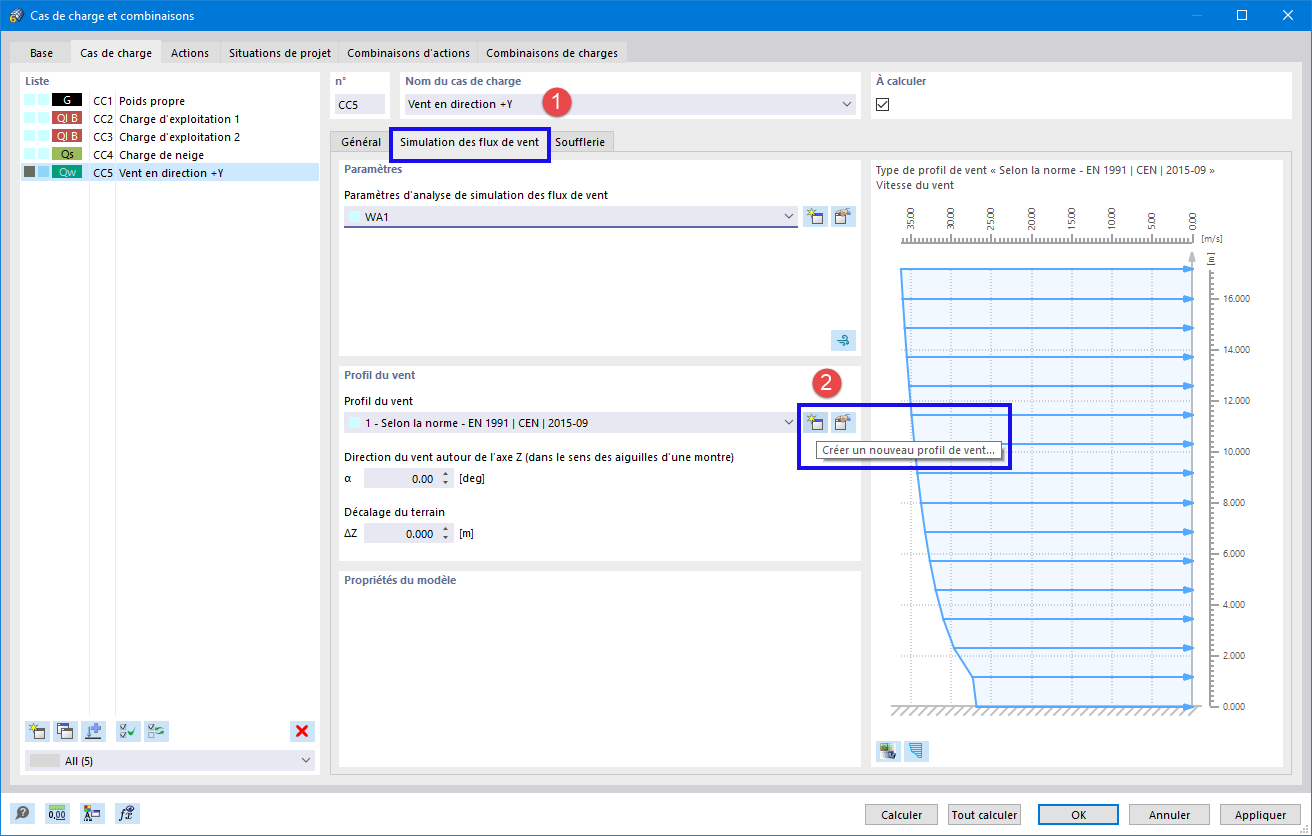The image size is (1312, 836).
Task: Select CC4 Charge de neige in the list
Action: click(x=170, y=155)
